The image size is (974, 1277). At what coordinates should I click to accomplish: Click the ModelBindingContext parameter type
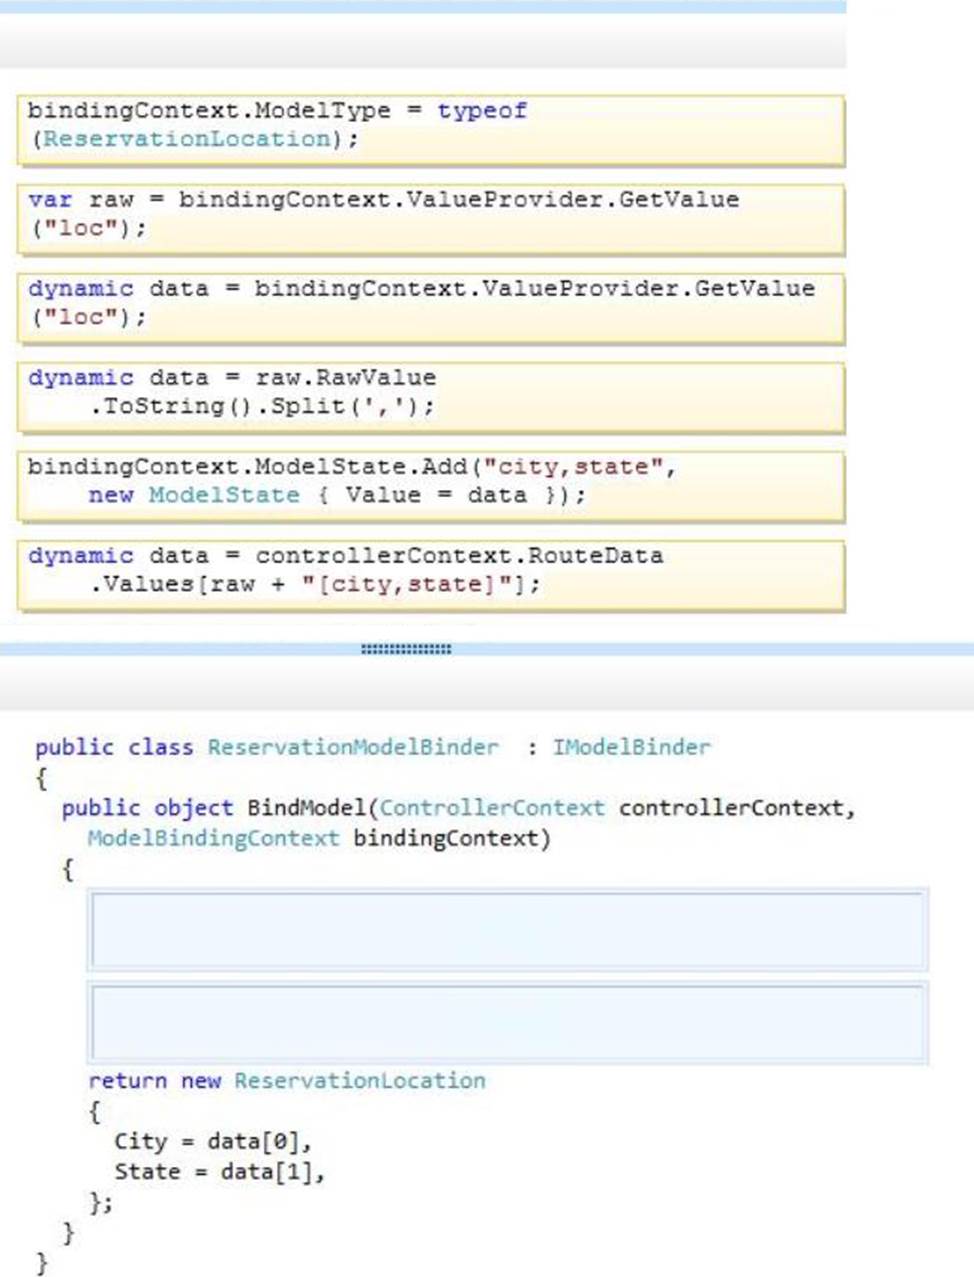(213, 838)
